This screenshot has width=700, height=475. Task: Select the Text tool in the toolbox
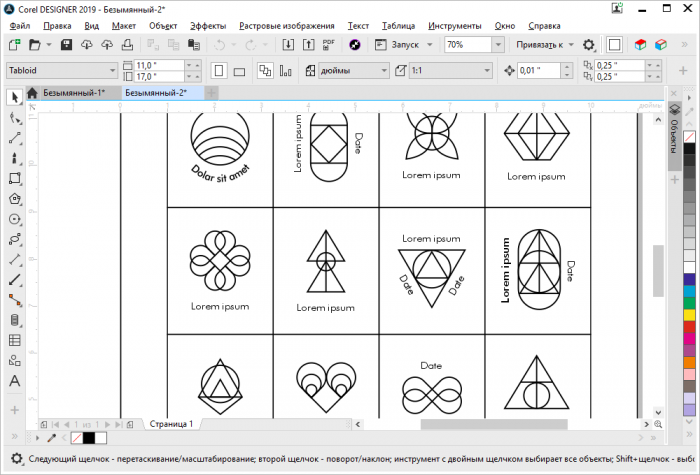point(14,381)
